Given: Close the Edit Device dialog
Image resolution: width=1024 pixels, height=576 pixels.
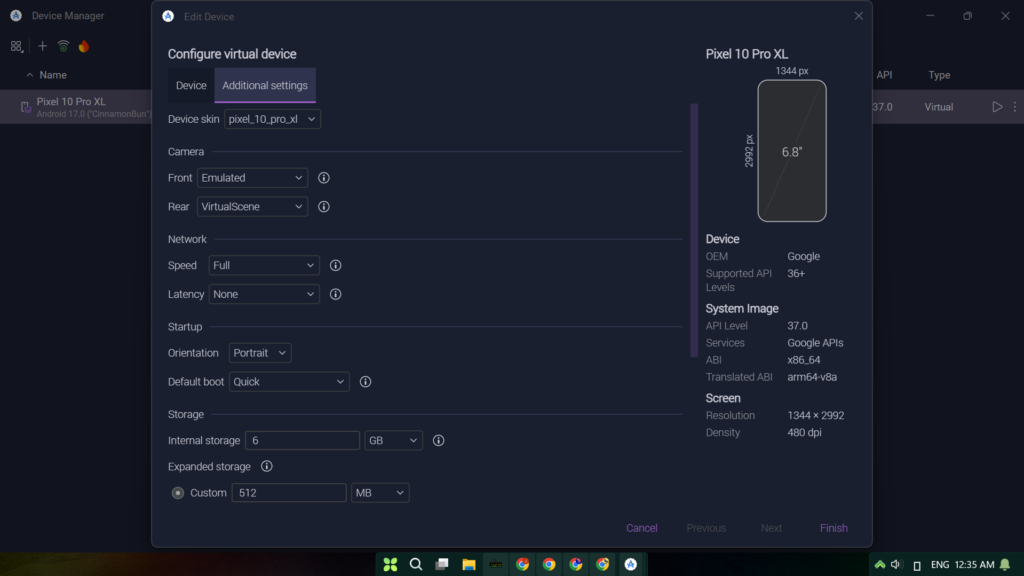Looking at the screenshot, I should (x=858, y=16).
